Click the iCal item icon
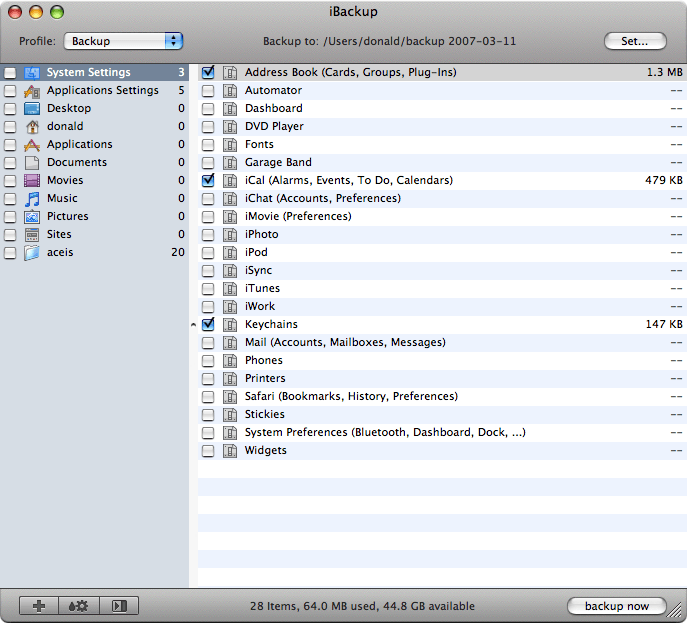 tap(230, 181)
